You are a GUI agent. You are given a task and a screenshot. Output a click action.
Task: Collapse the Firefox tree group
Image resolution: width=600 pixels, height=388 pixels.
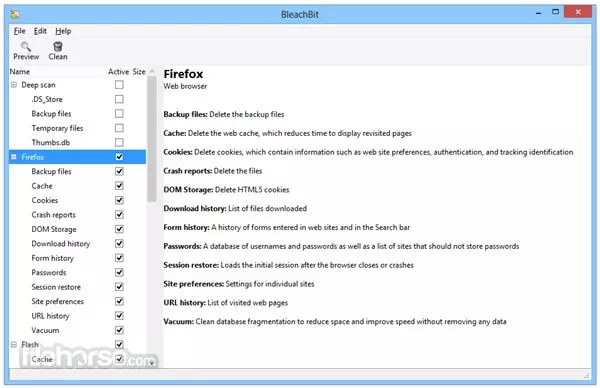click(14, 157)
